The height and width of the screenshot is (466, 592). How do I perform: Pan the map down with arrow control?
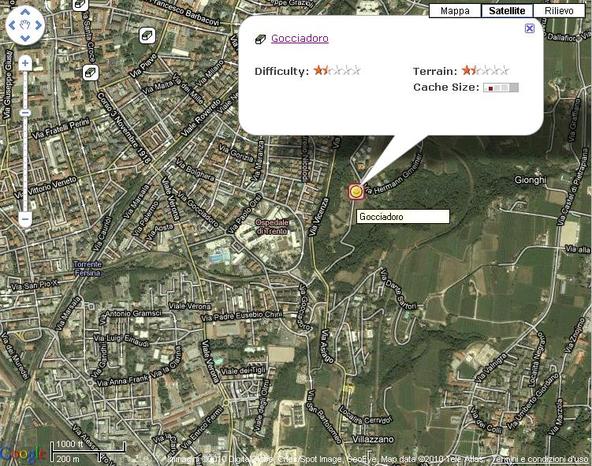tap(25, 38)
